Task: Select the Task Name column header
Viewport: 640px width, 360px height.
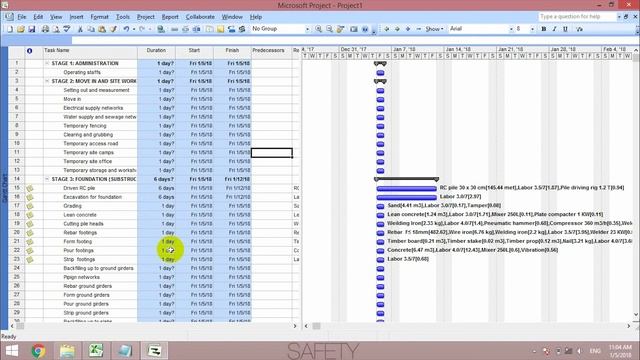Action: point(90,52)
